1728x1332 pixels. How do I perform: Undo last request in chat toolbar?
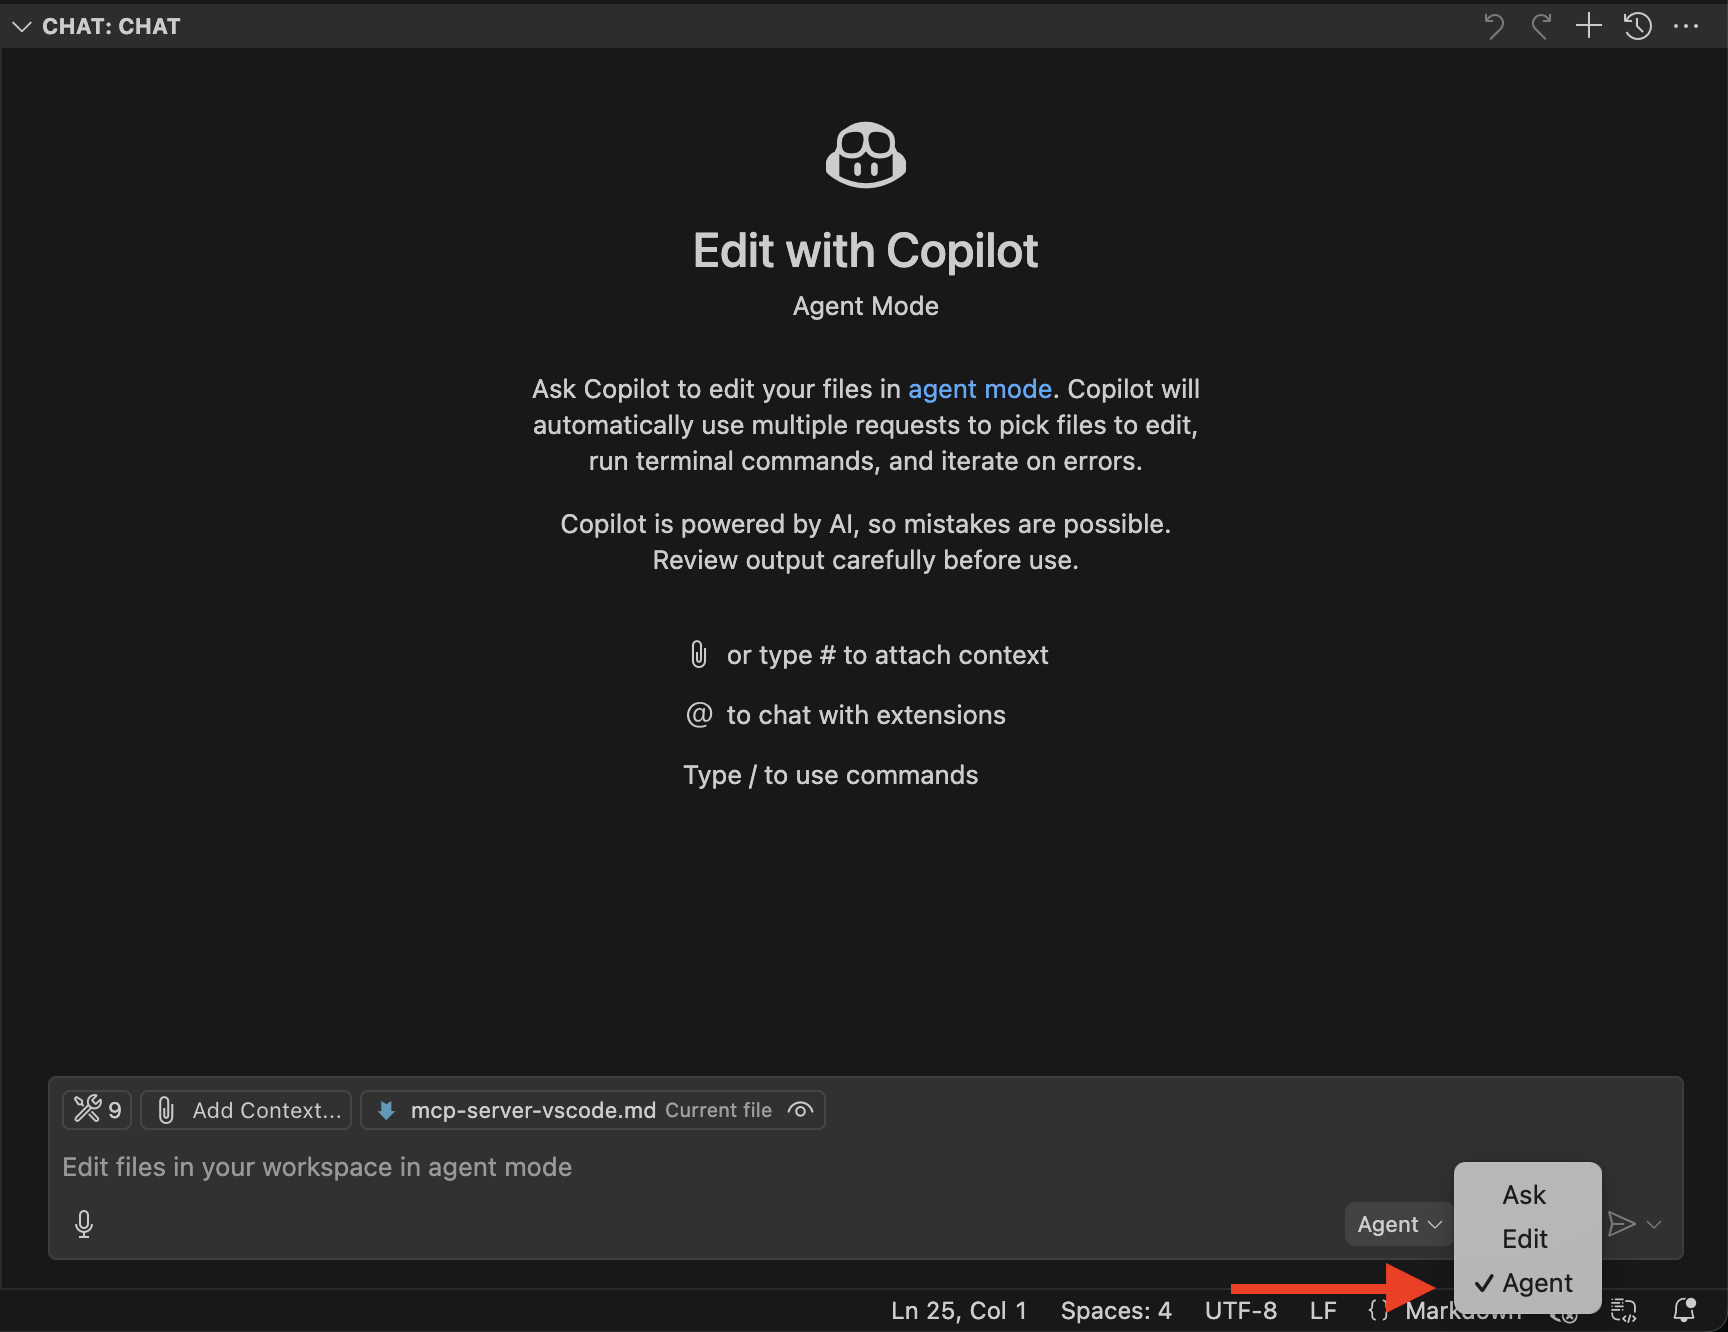click(1493, 26)
